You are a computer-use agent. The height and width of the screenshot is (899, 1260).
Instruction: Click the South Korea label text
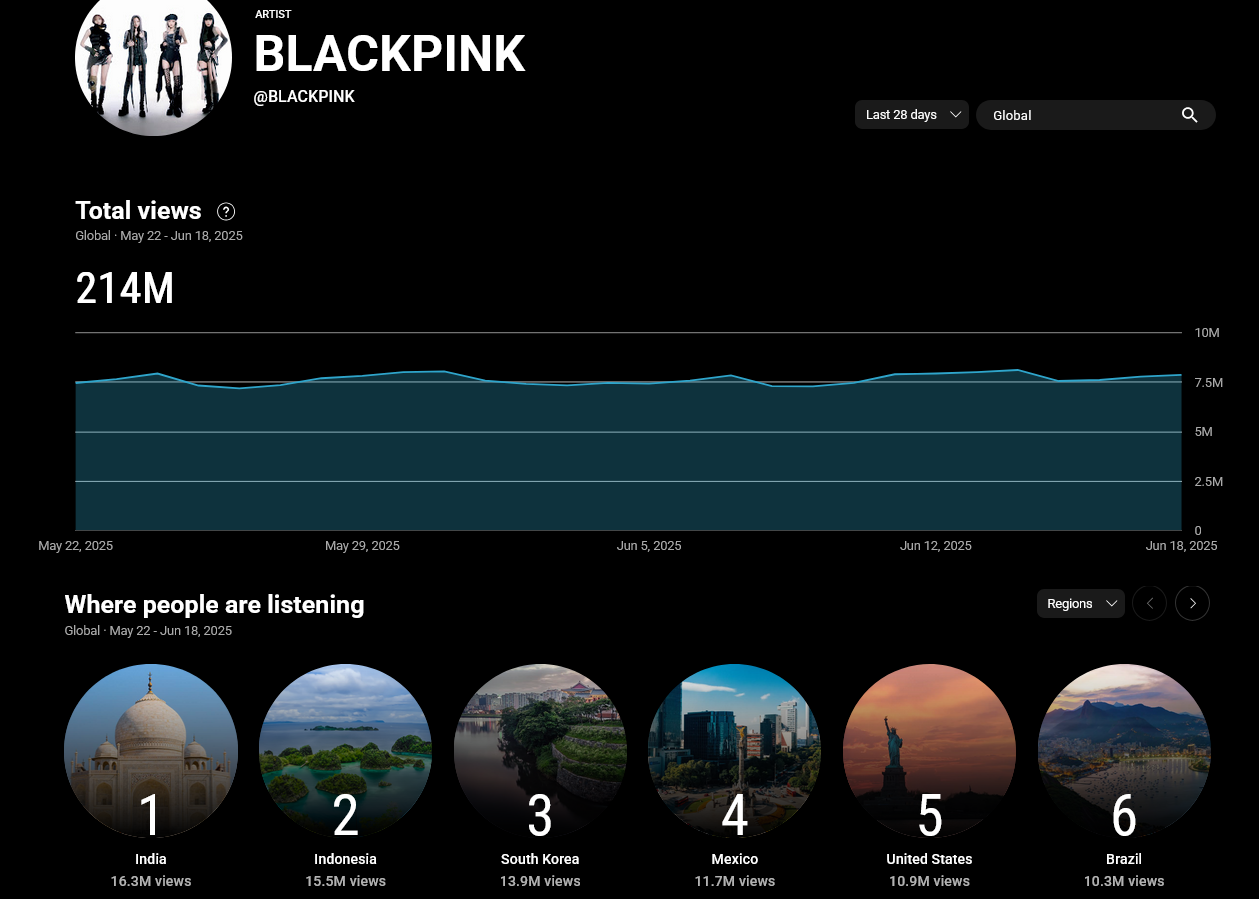pos(540,859)
